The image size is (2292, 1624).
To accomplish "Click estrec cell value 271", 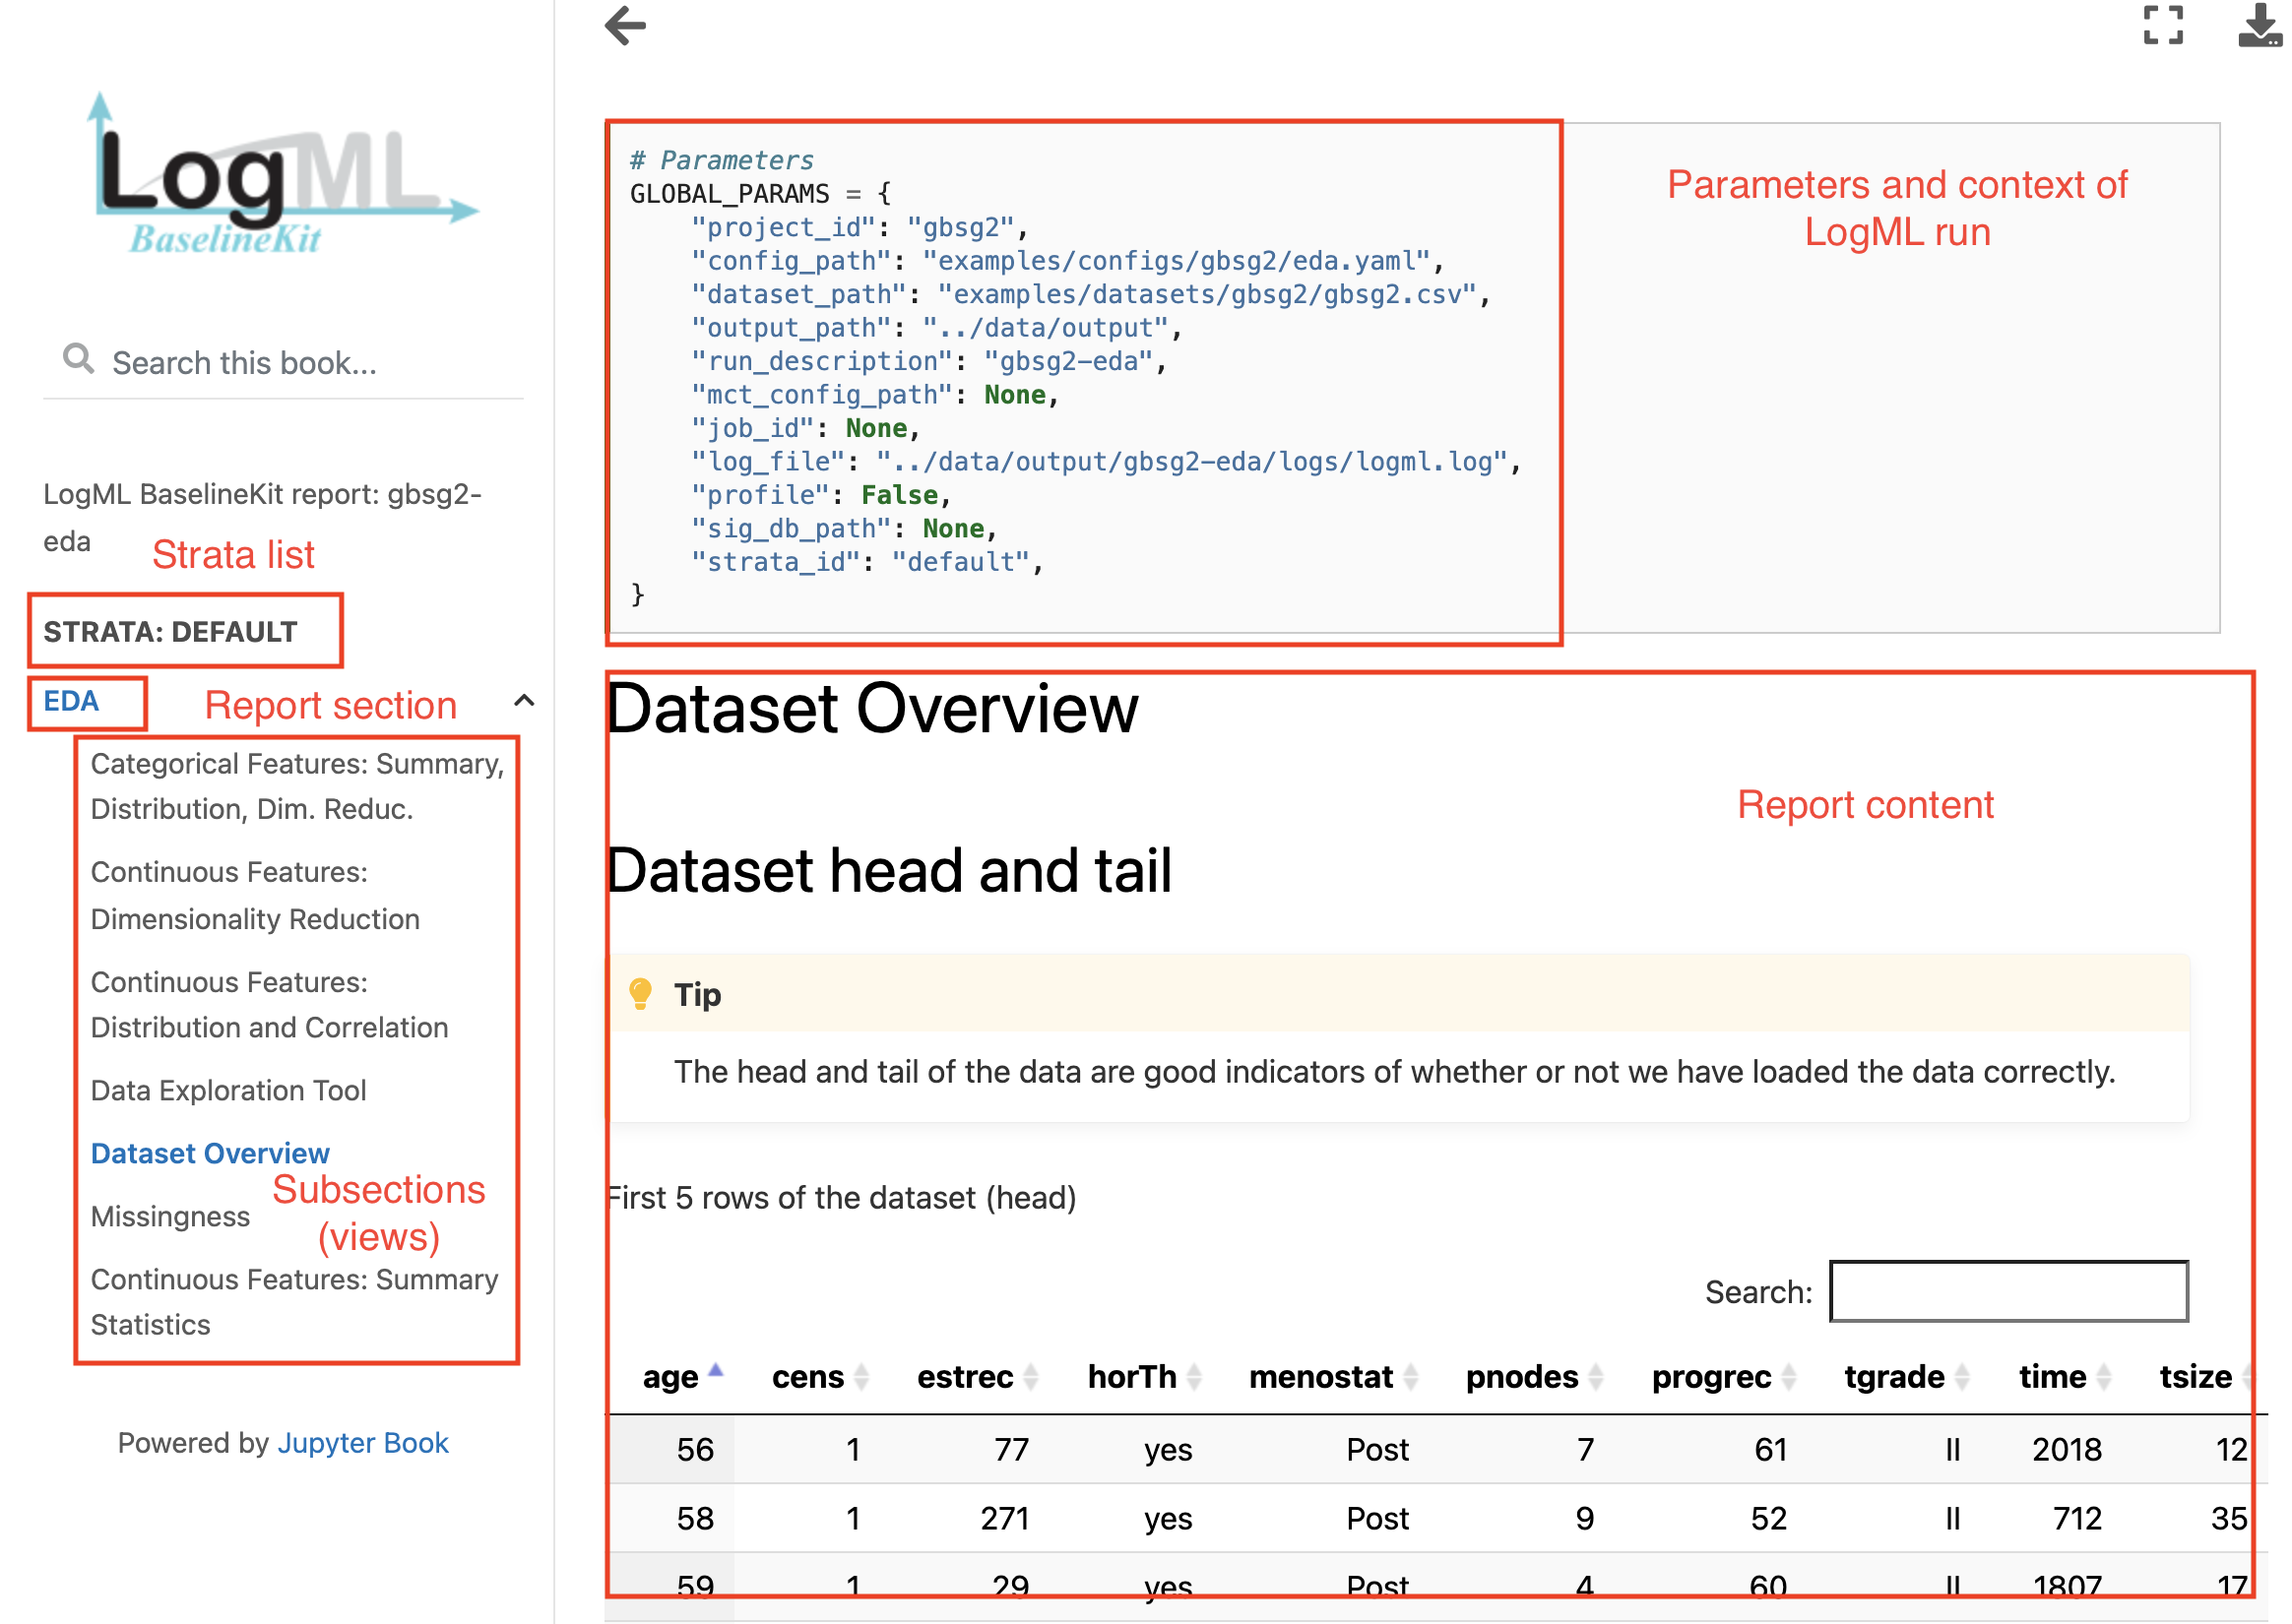I will 1005,1518.
